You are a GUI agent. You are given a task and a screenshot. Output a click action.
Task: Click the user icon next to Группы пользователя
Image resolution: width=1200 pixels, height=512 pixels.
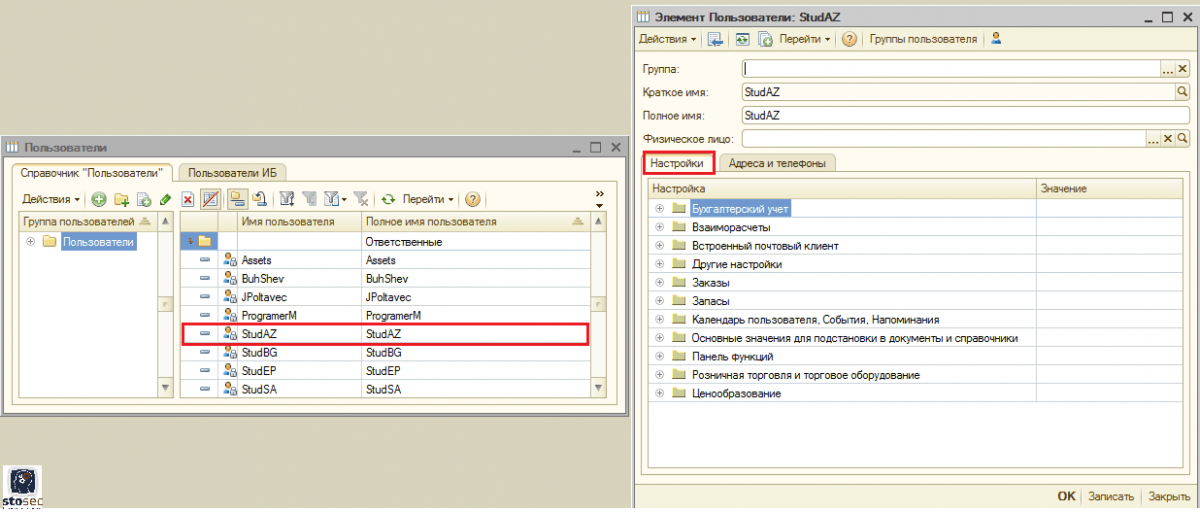[996, 39]
